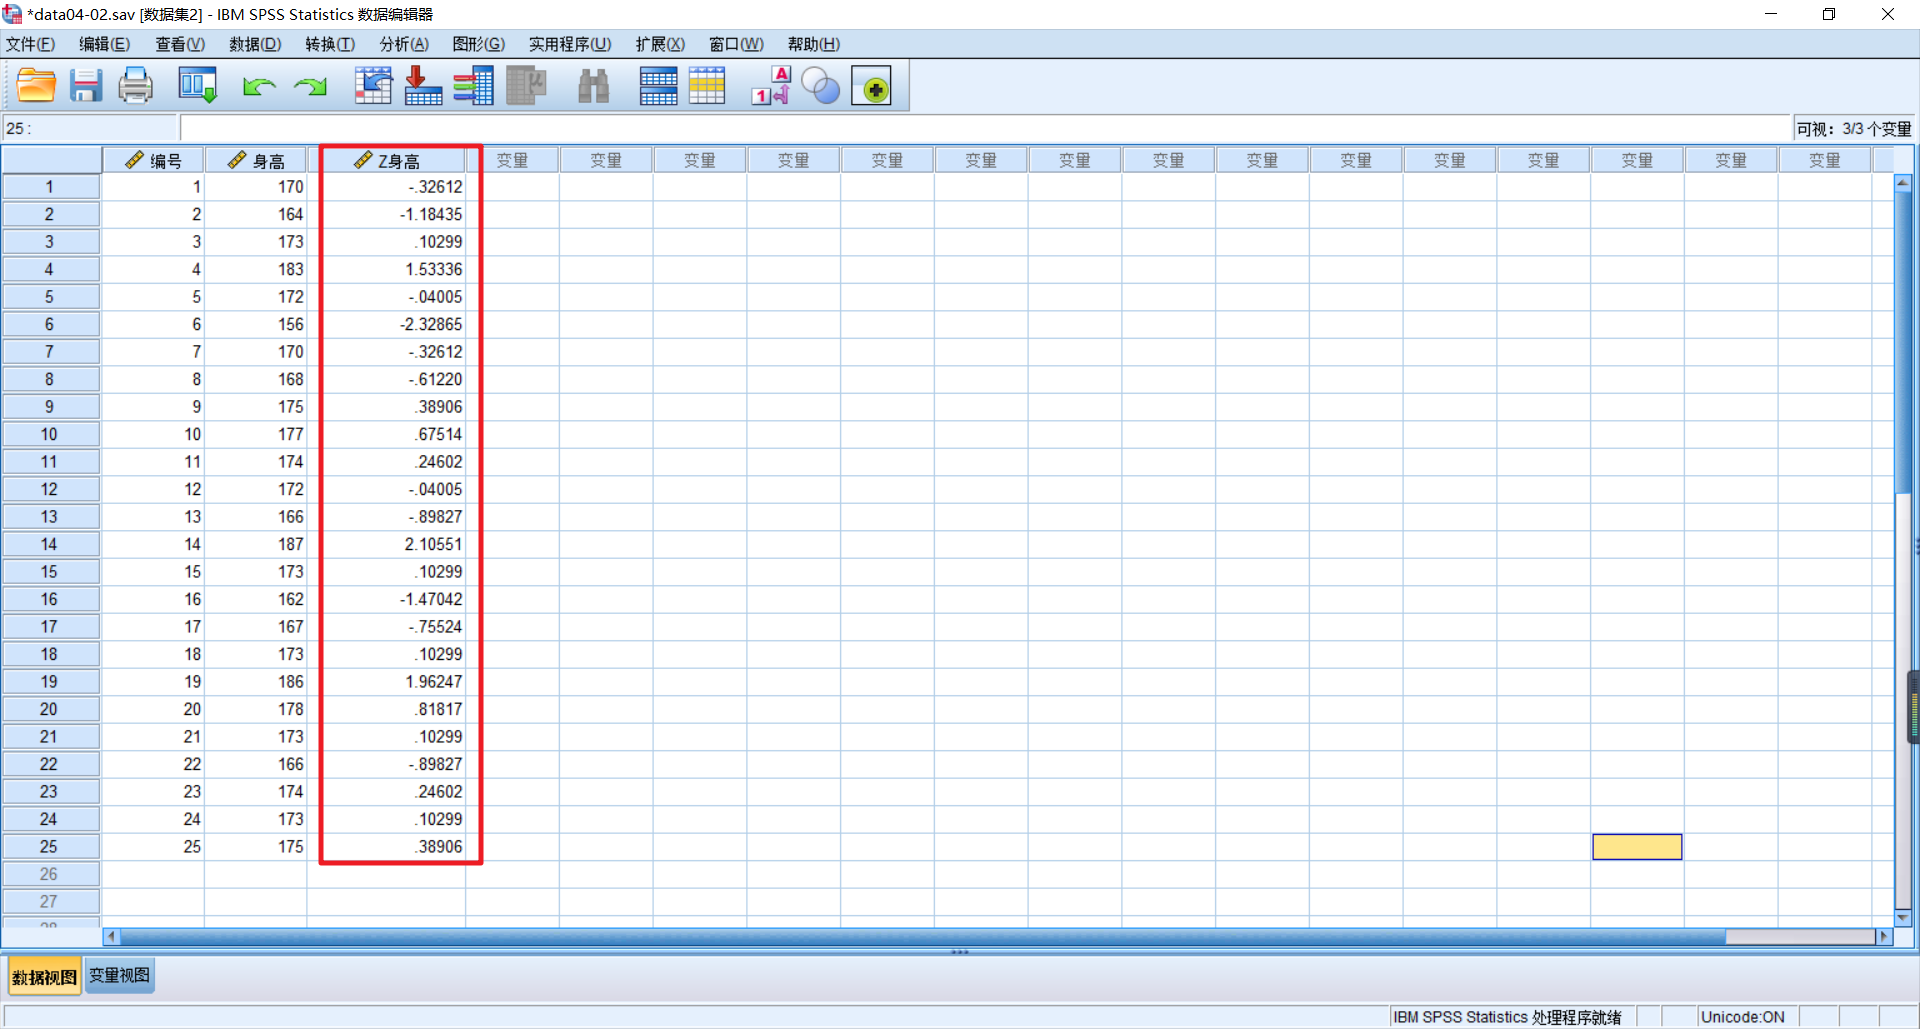Image resolution: width=1920 pixels, height=1029 pixels.
Task: Select row header 25
Action: (x=50, y=847)
